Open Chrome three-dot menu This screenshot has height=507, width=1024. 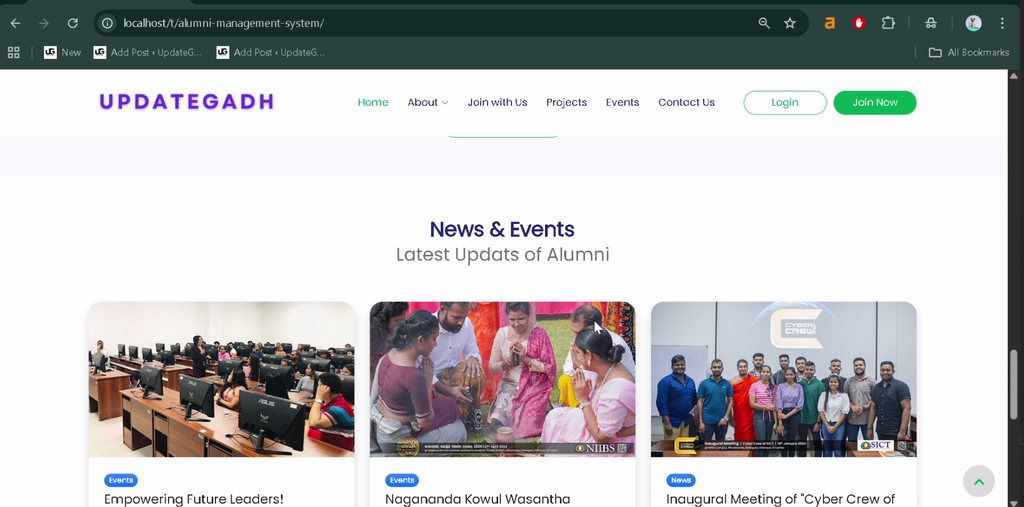click(x=1002, y=23)
